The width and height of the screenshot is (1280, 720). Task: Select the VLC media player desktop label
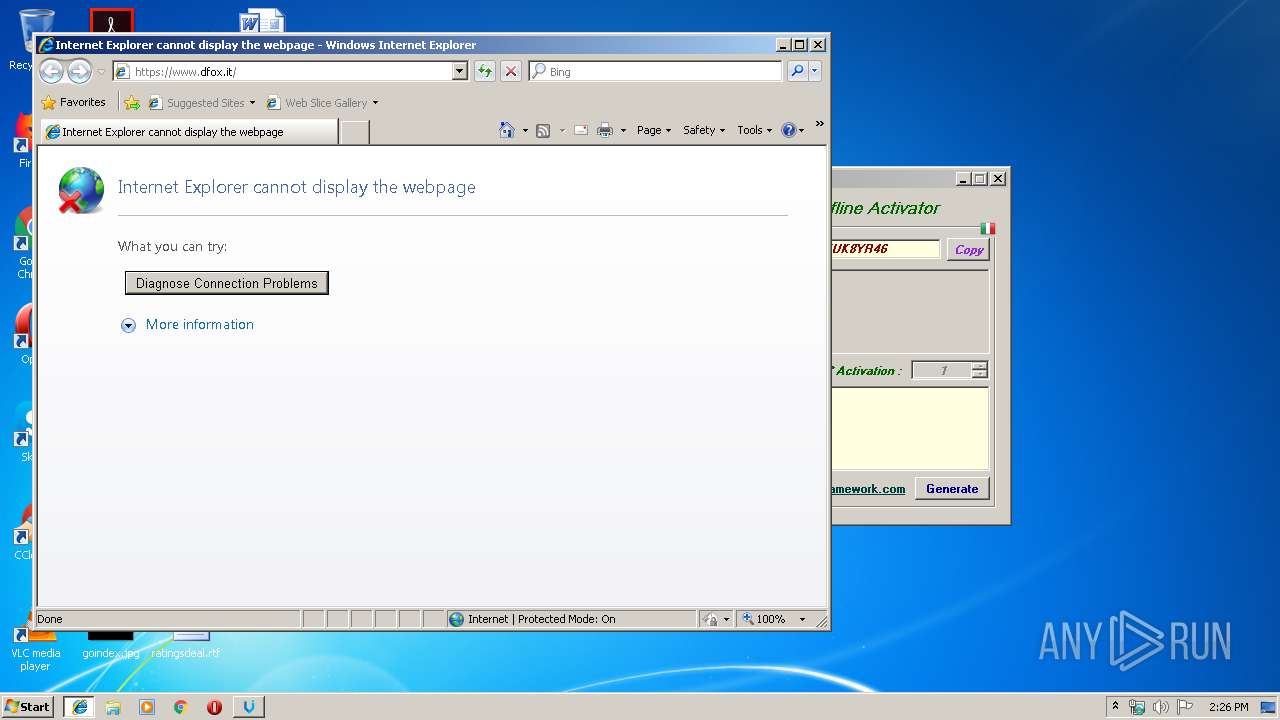click(35, 659)
